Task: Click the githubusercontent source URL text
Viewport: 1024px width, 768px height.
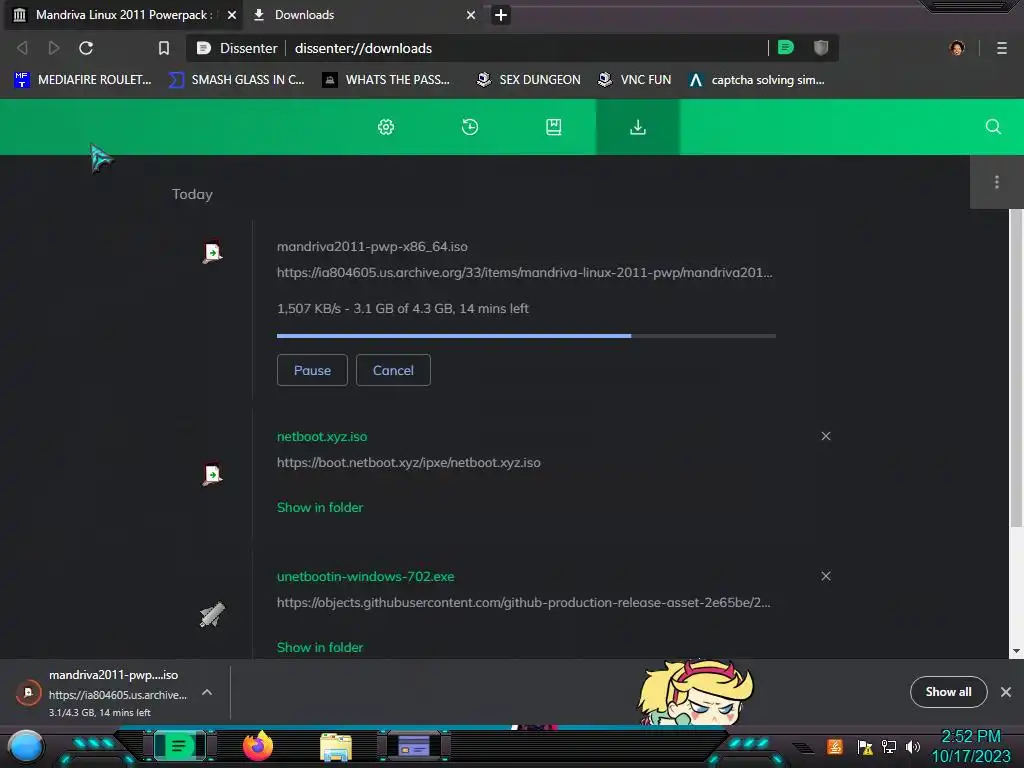Action: click(524, 602)
